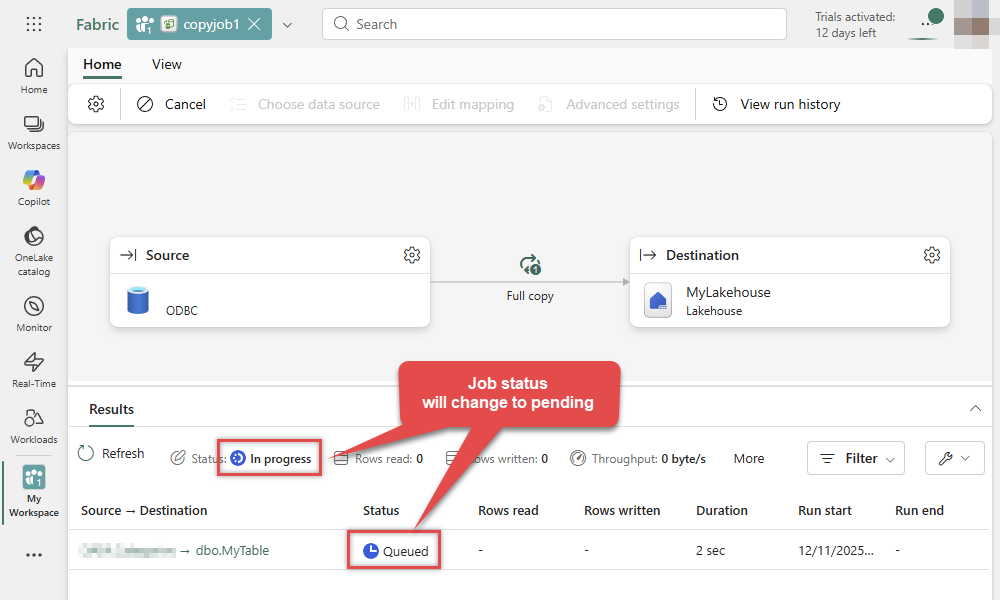Screen dimensions: 1000x600
Task: Go to My Workspace
Action: 33,490
